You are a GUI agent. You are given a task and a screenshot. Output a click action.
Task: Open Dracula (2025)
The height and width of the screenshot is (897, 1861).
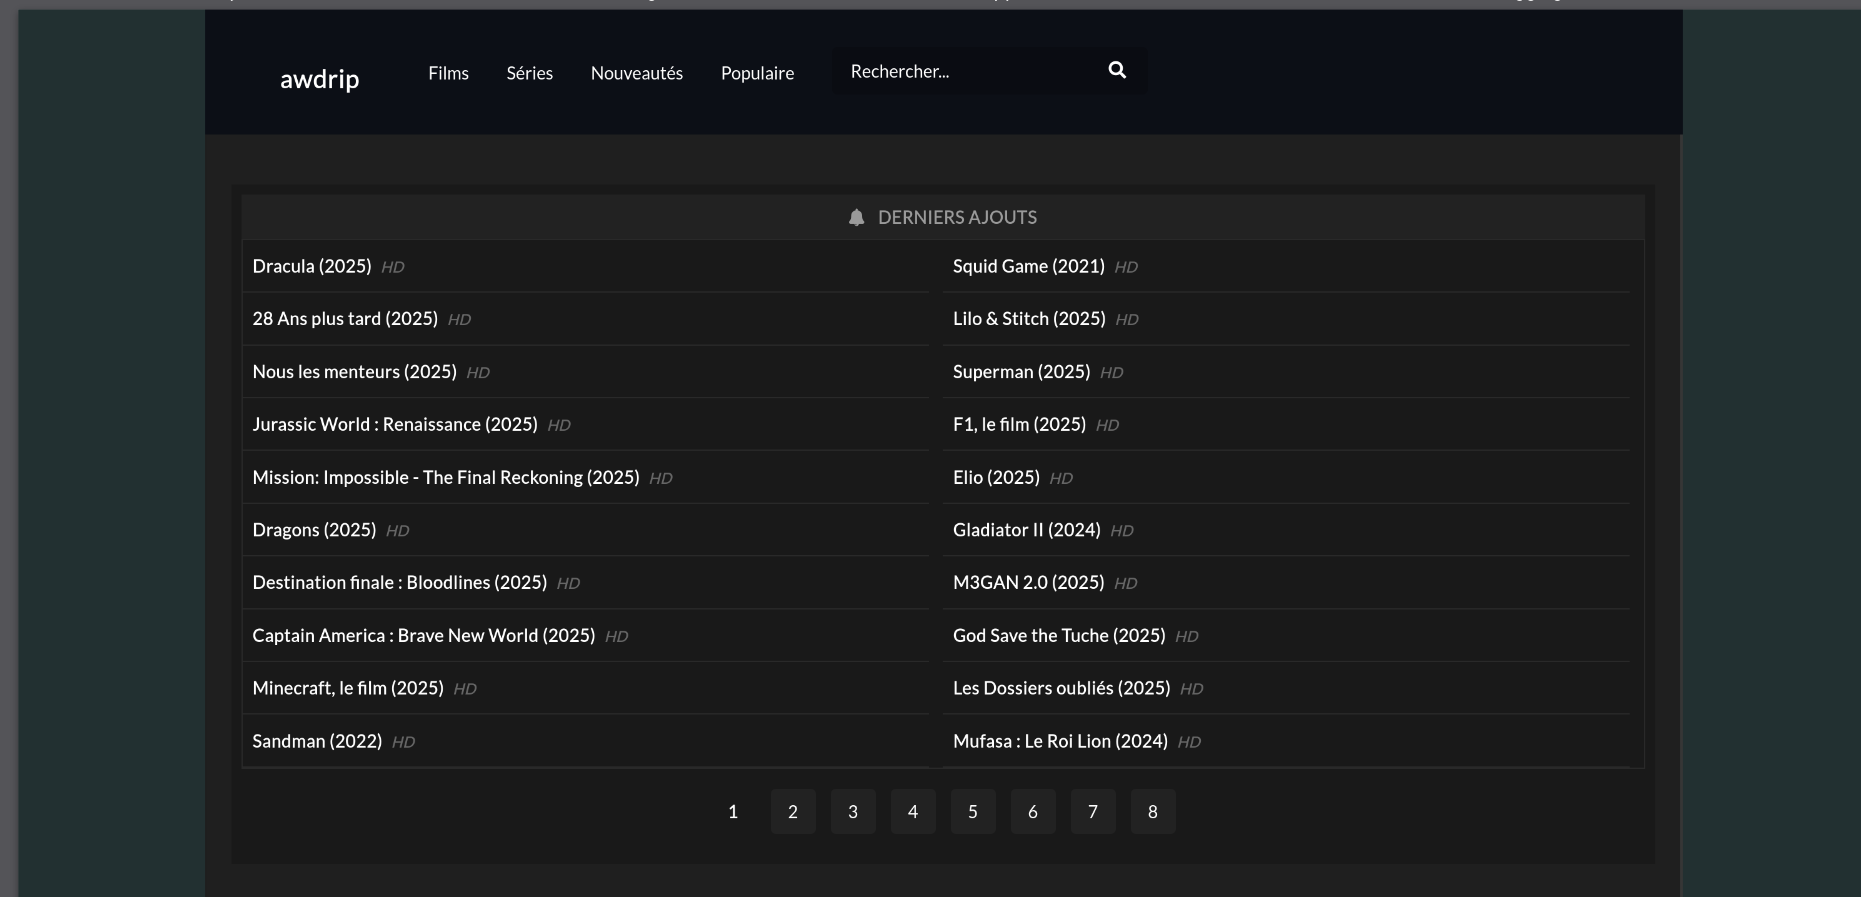(x=312, y=266)
